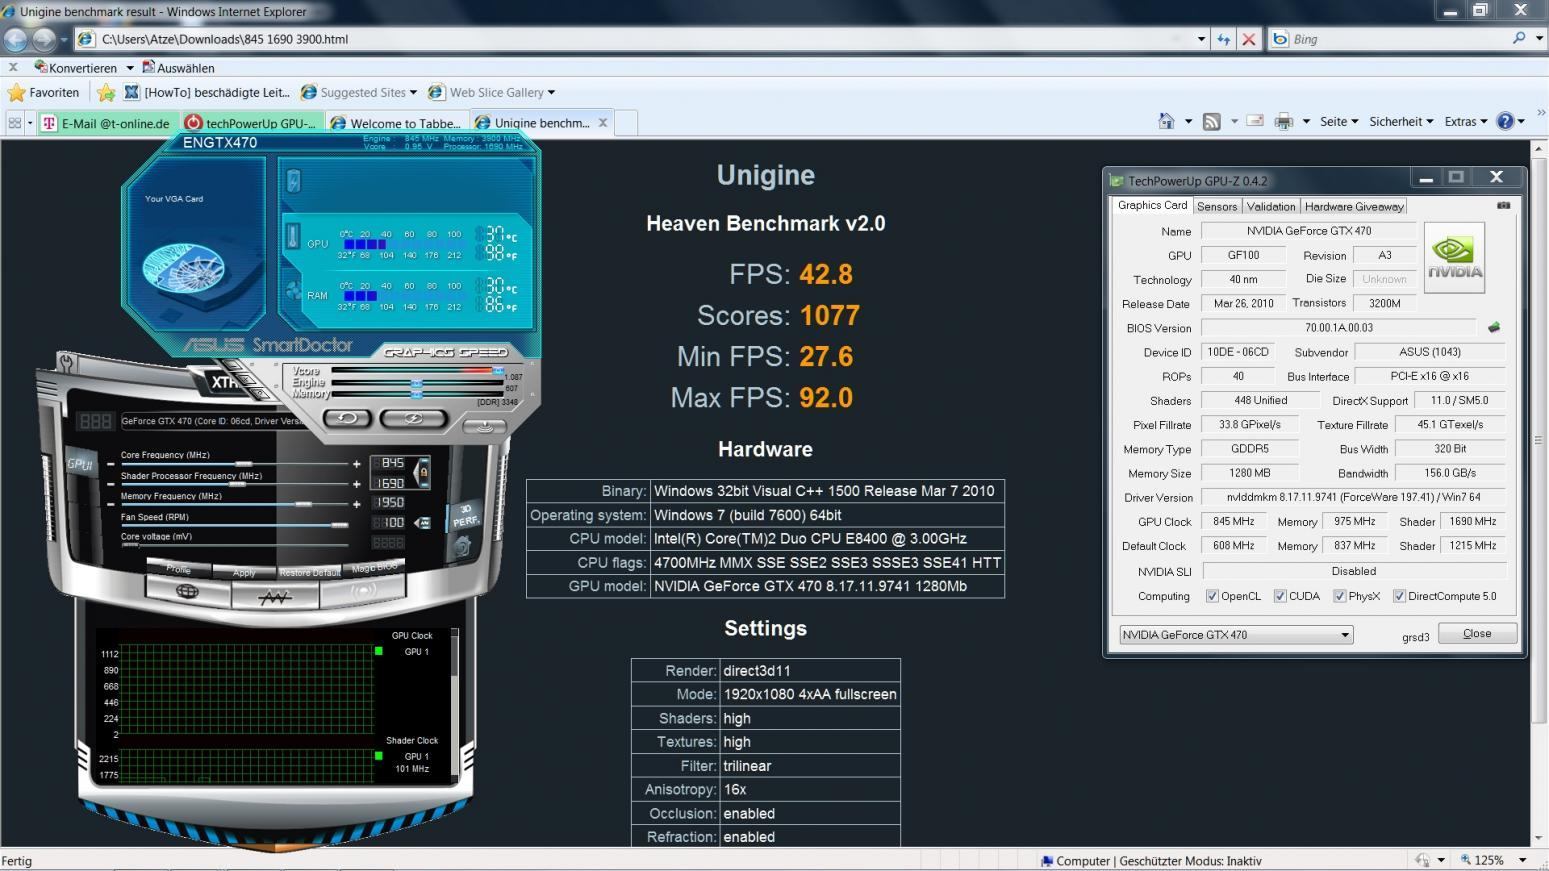Expand the Sicherheit menu dropdown

coord(1401,121)
